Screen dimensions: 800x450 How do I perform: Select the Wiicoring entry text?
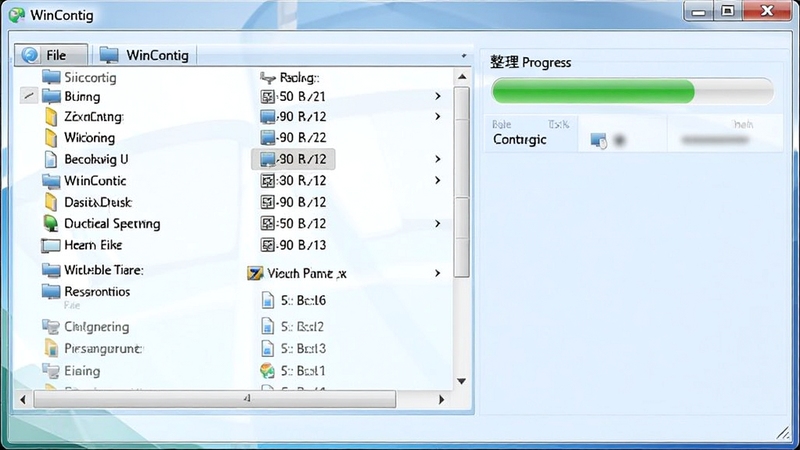(89, 138)
